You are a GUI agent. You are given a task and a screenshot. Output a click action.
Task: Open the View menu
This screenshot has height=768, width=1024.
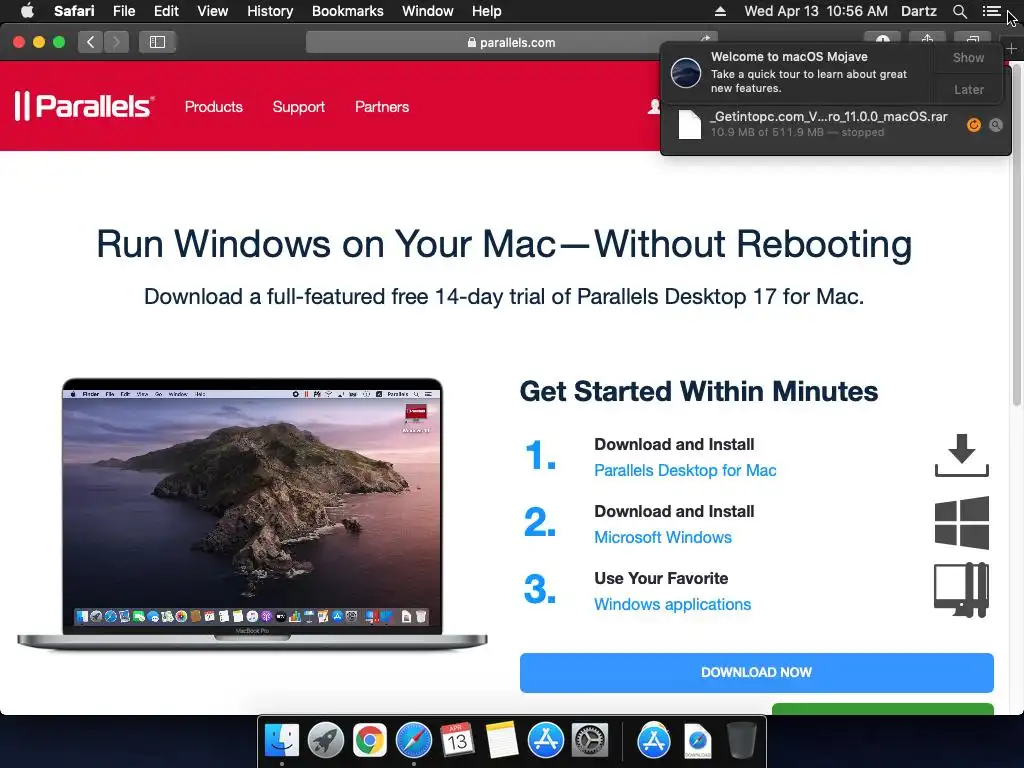[x=212, y=11]
